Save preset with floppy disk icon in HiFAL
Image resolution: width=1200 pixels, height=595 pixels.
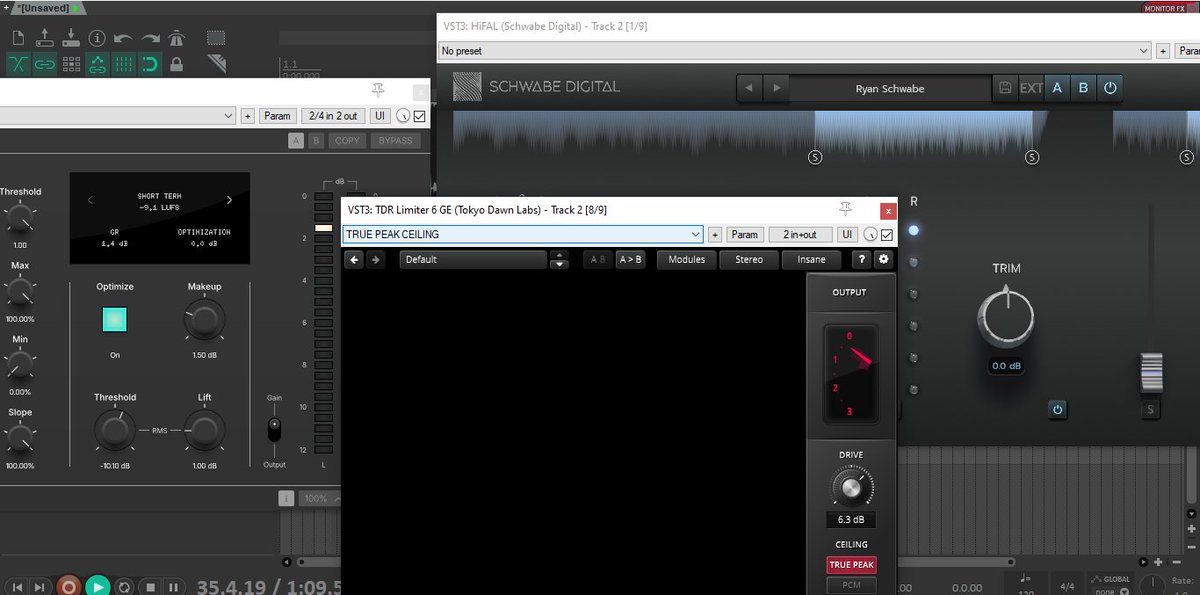pos(1005,88)
